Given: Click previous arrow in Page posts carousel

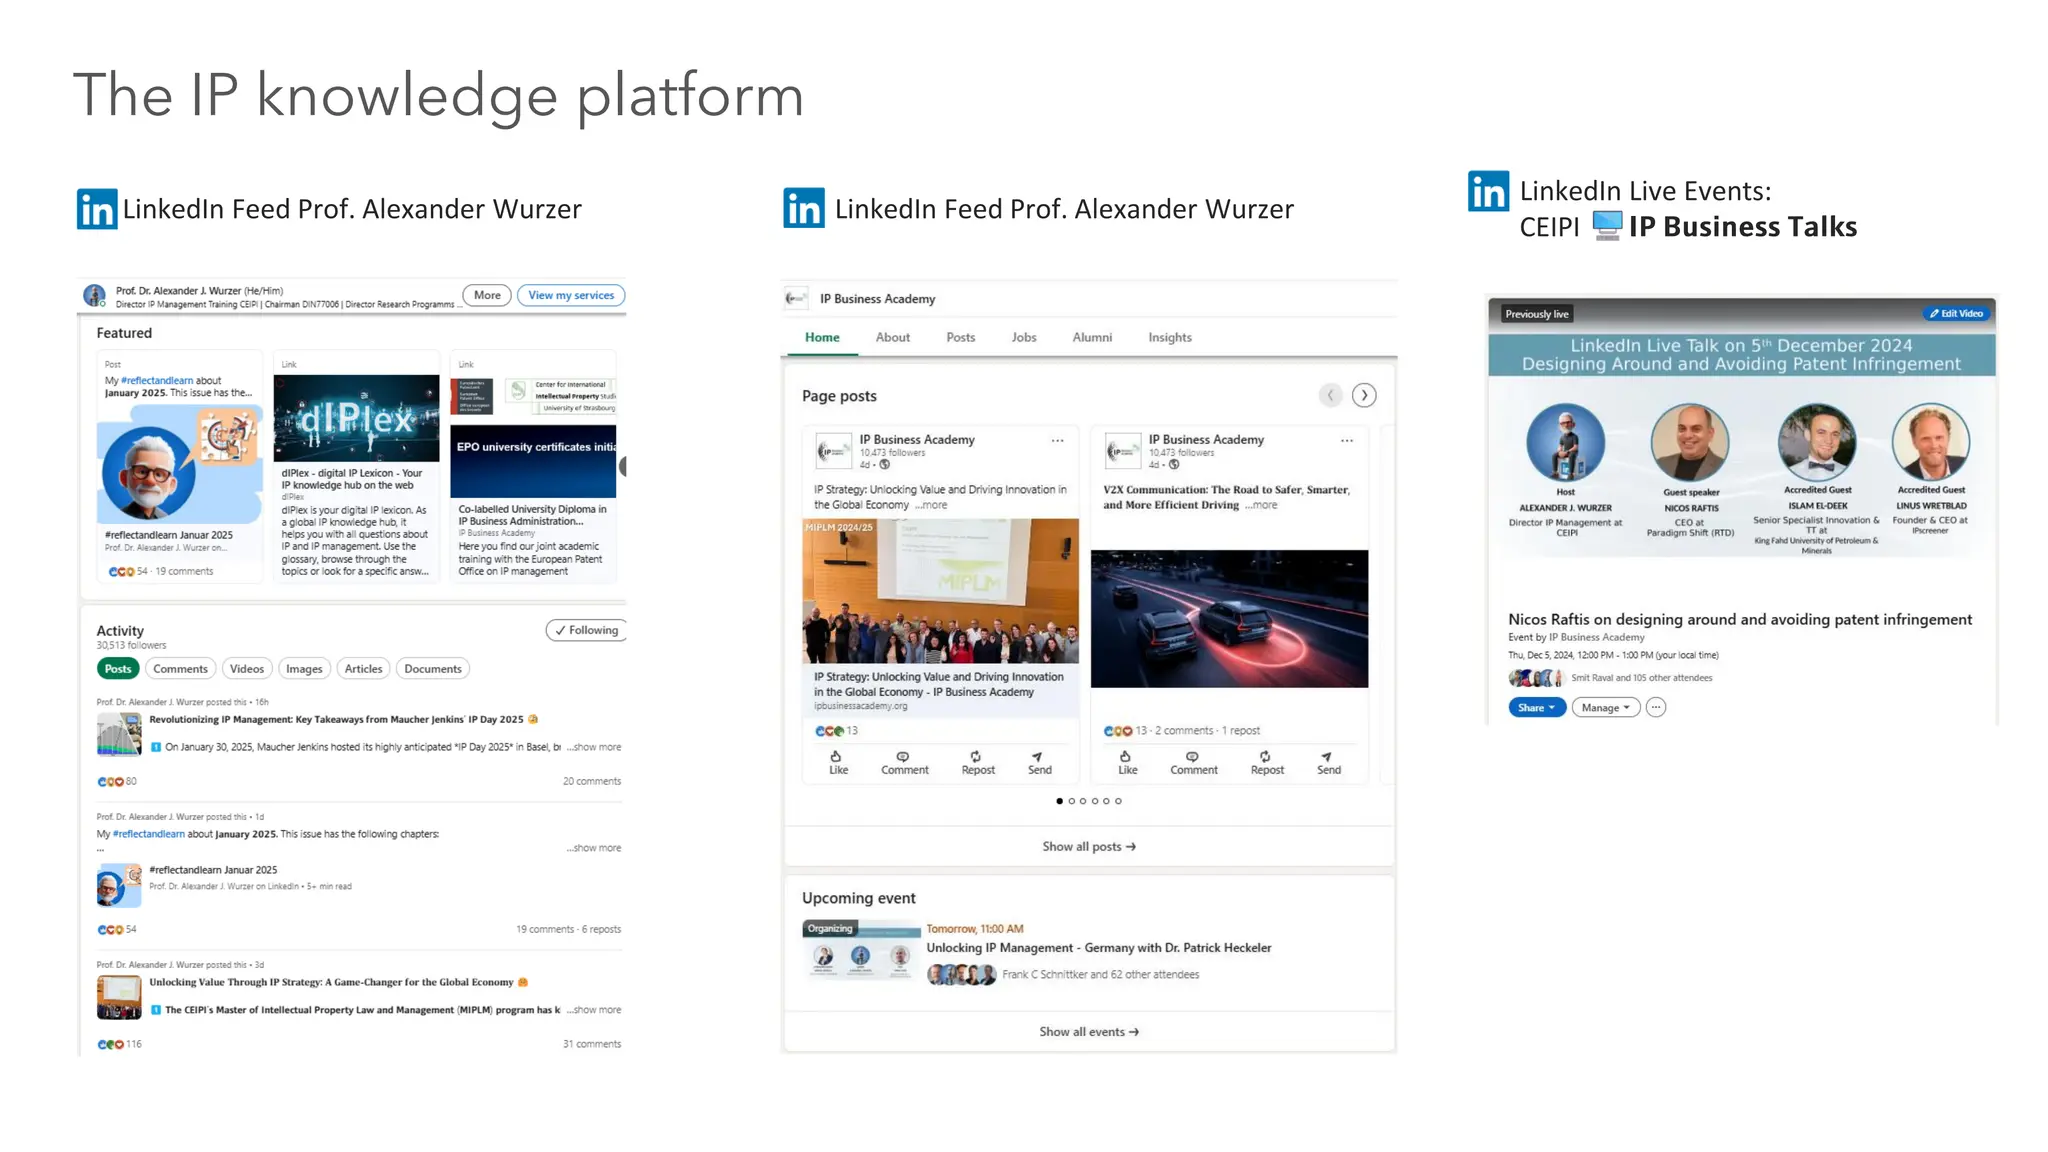Looking at the screenshot, I should point(1330,395).
